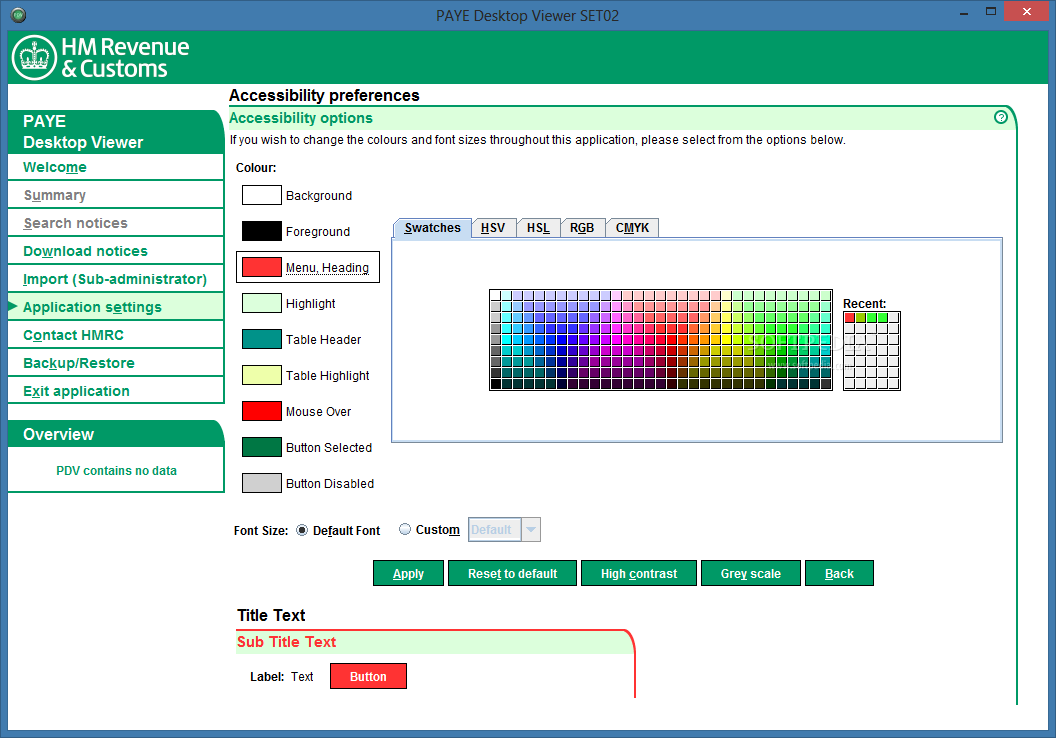This screenshot has height=738, width=1056.
Task: Open Search notices in sidebar
Action: point(115,223)
